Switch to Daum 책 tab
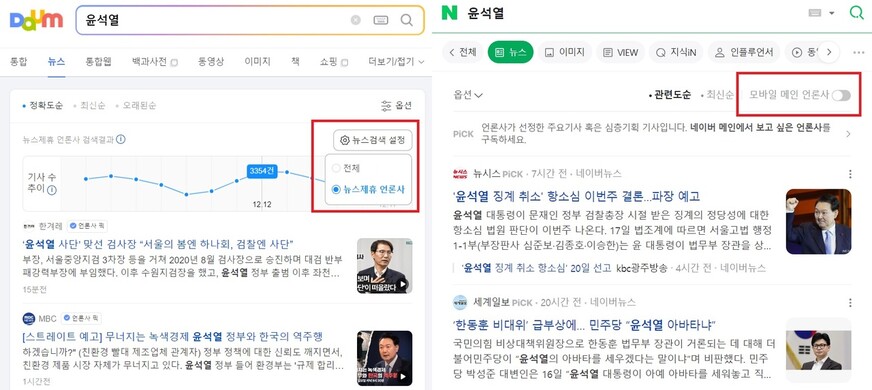 point(295,62)
